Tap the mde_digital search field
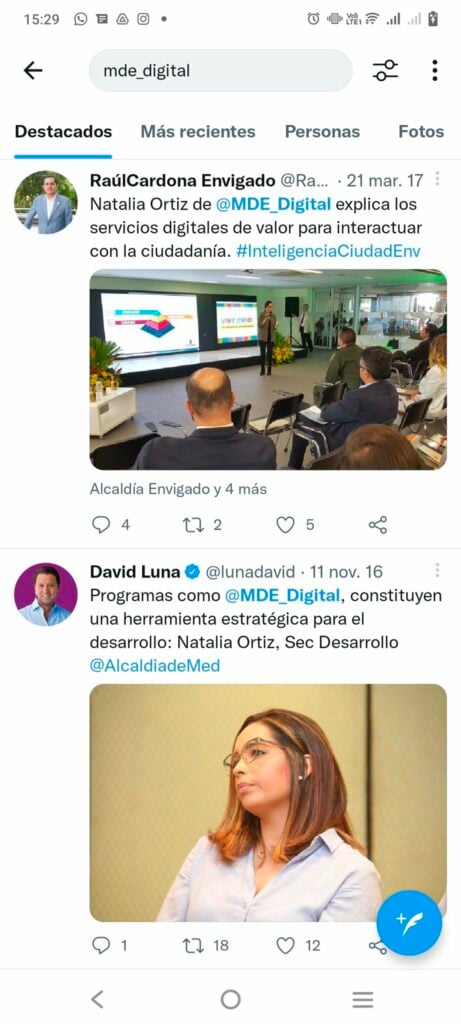Screen dimensions: 461x1024 [221, 71]
